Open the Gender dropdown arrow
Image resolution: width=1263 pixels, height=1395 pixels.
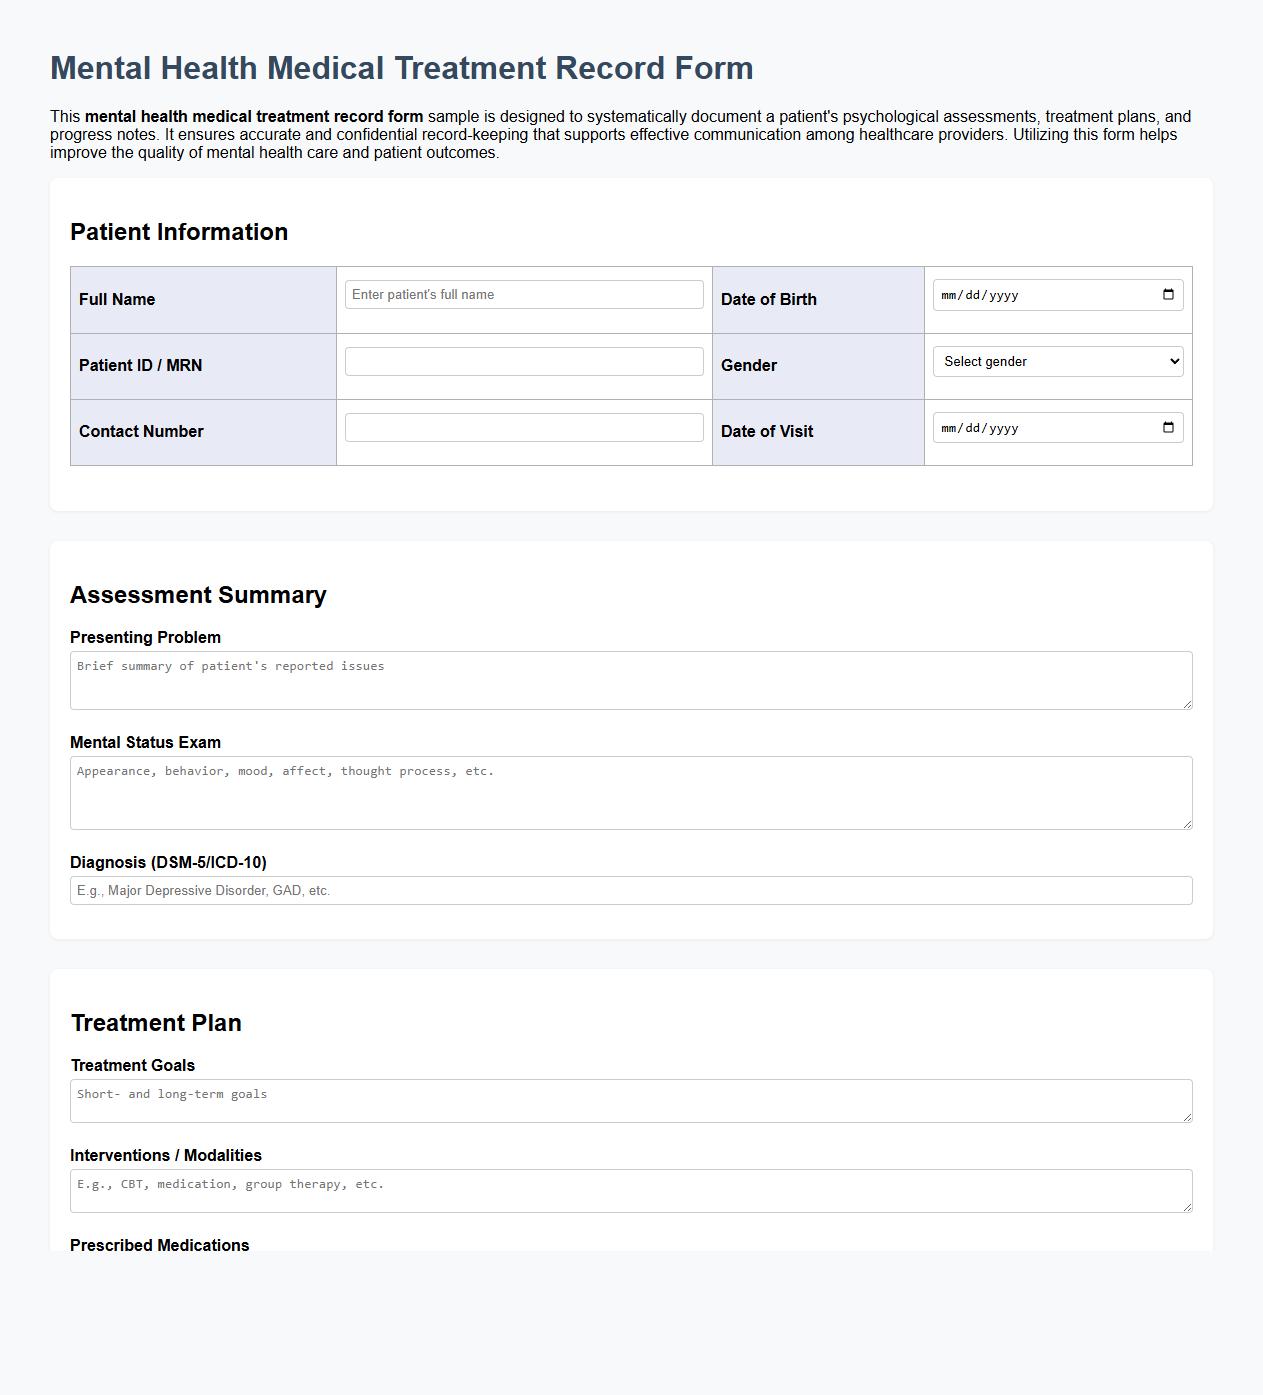[1172, 361]
